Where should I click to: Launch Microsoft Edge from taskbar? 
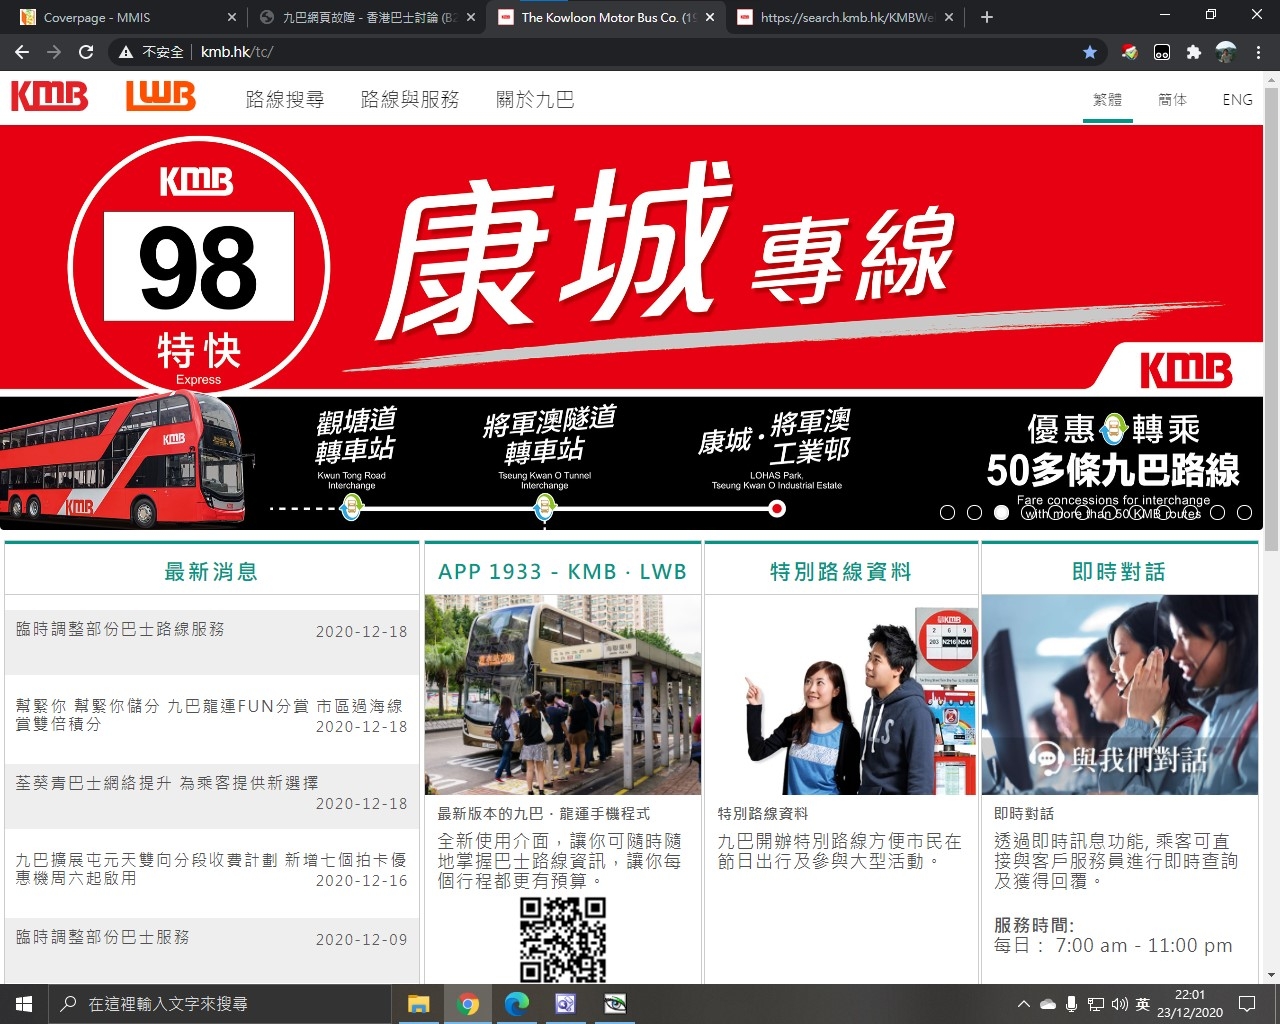click(x=516, y=1004)
